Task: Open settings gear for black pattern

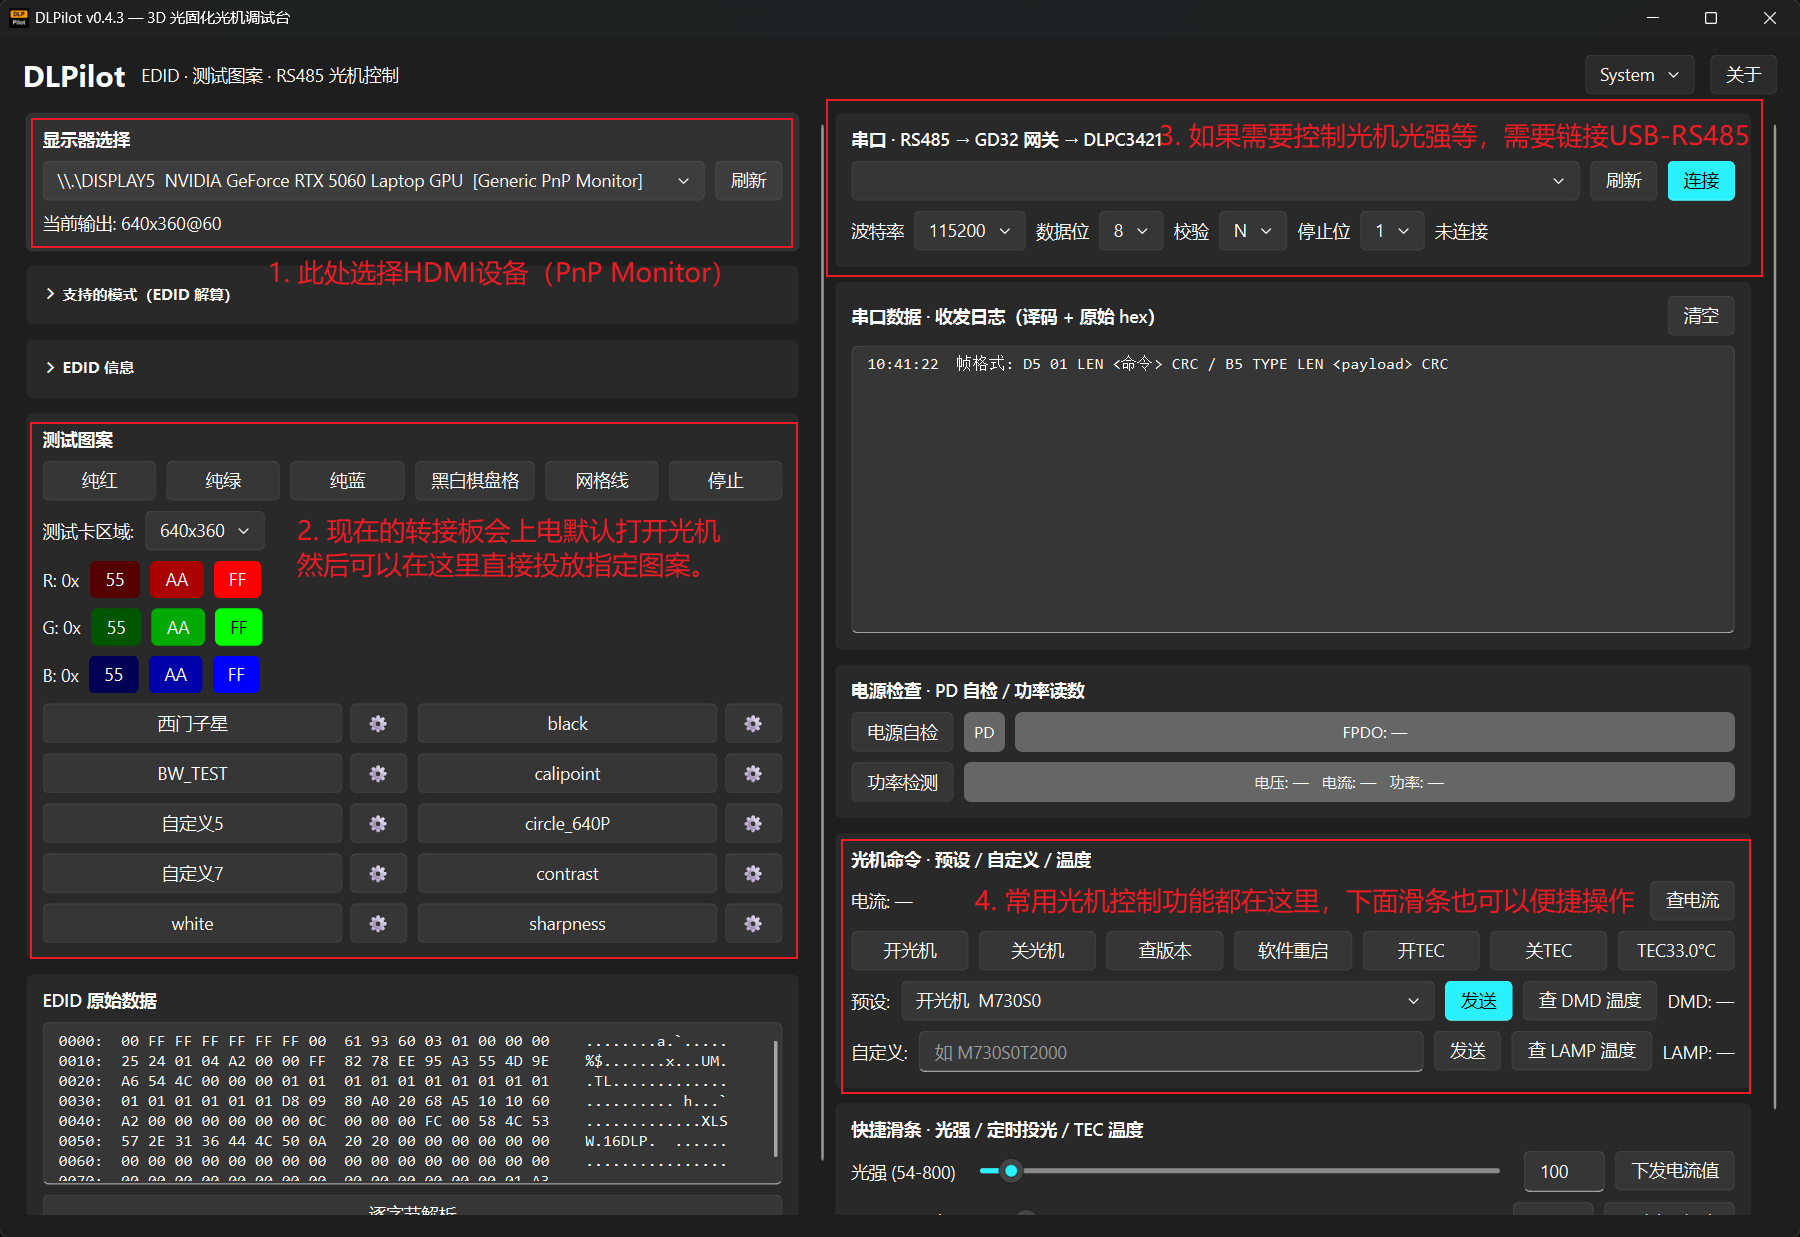Action: tap(753, 723)
